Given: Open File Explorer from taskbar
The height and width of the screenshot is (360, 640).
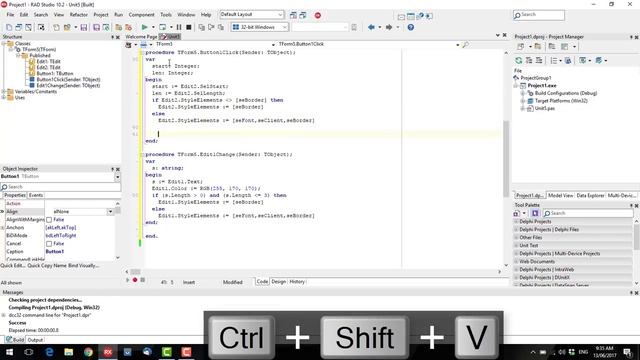Looking at the screenshot, I should [69, 352].
